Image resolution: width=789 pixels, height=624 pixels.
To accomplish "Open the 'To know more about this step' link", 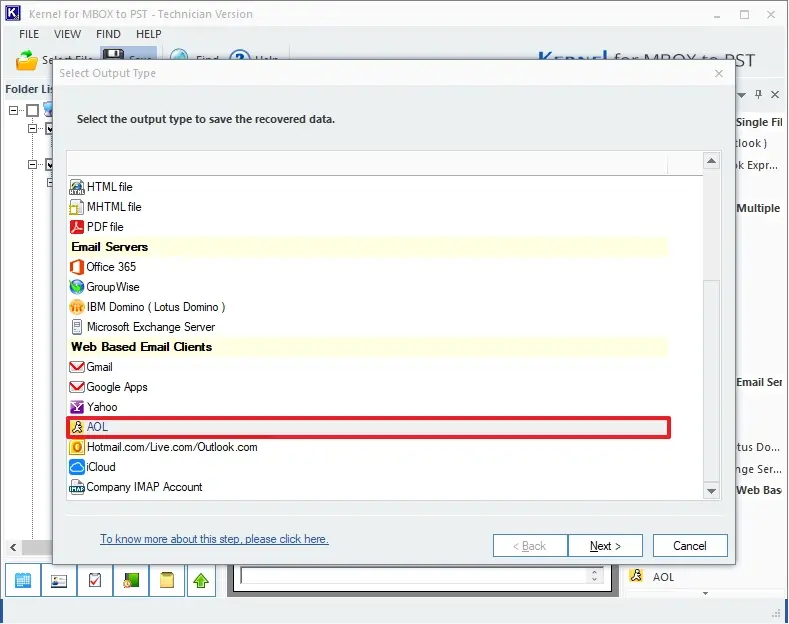I will [x=214, y=539].
